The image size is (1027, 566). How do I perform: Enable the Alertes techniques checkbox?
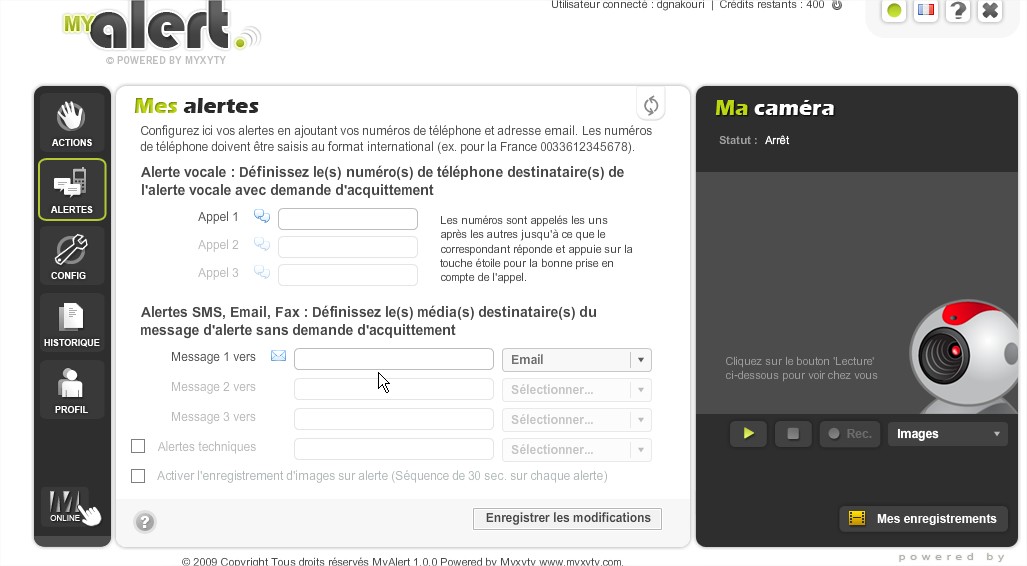click(138, 447)
